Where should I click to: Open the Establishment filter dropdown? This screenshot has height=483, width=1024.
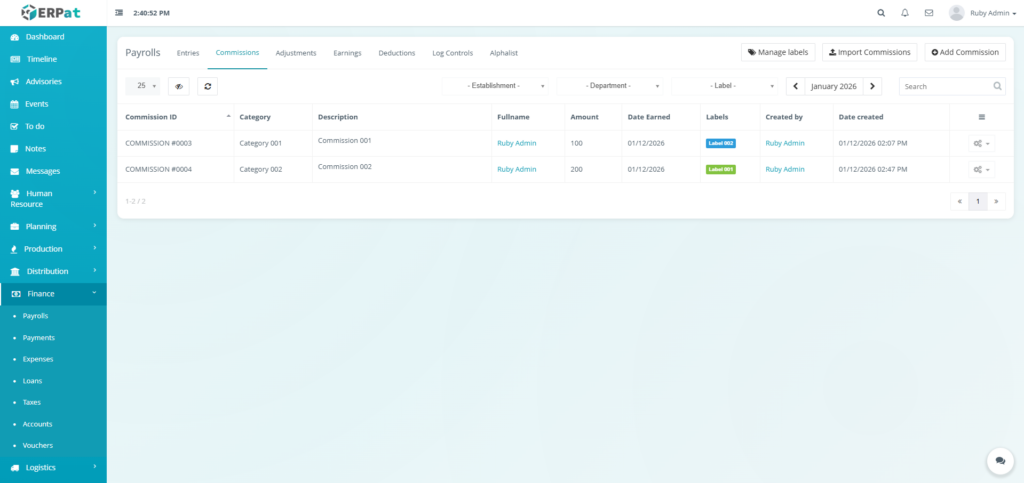(x=497, y=86)
